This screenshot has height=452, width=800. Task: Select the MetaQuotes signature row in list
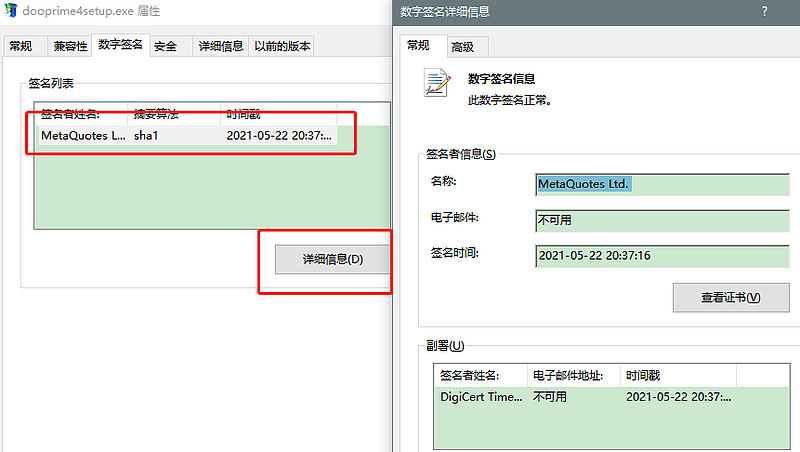point(190,135)
